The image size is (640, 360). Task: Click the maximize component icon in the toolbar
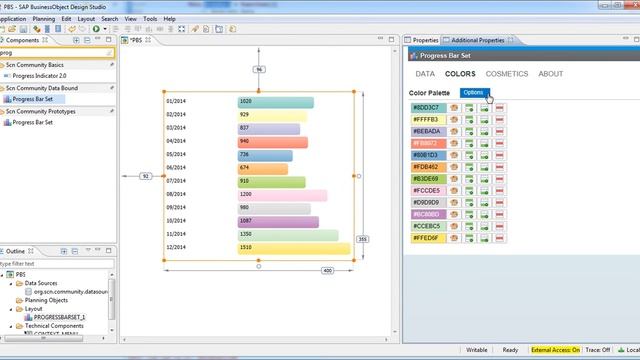[182, 29]
